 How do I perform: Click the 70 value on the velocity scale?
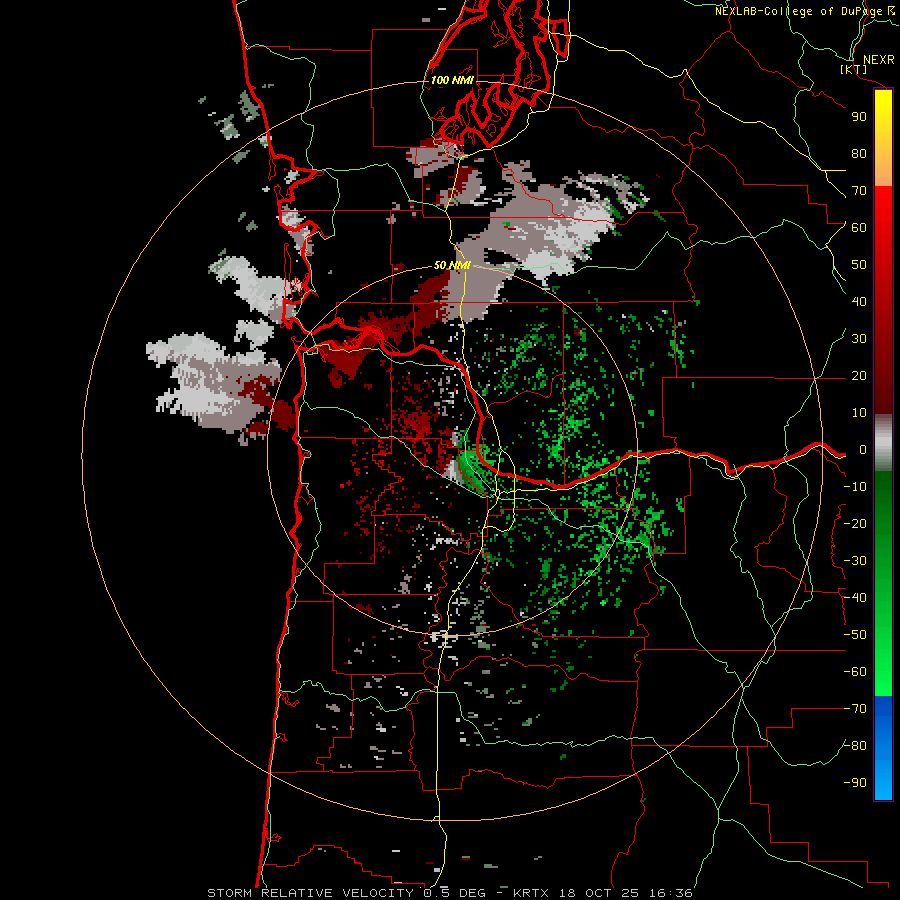pyautogui.click(x=859, y=191)
